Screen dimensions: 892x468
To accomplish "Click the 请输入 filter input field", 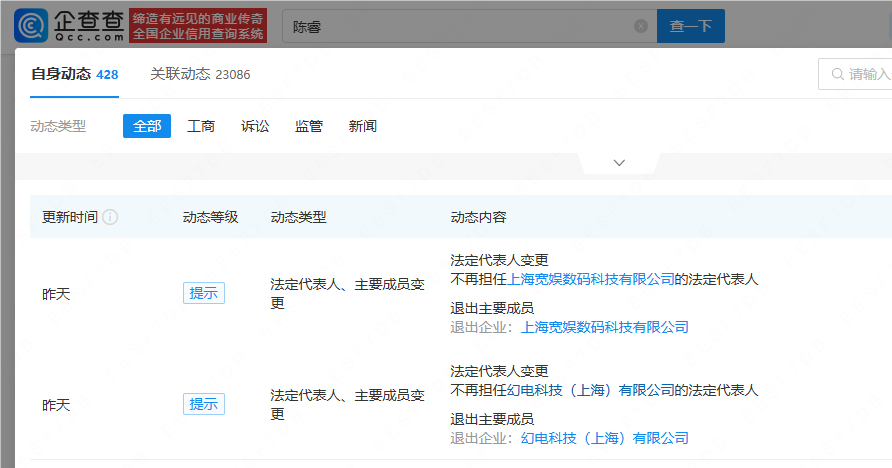I will (x=855, y=74).
